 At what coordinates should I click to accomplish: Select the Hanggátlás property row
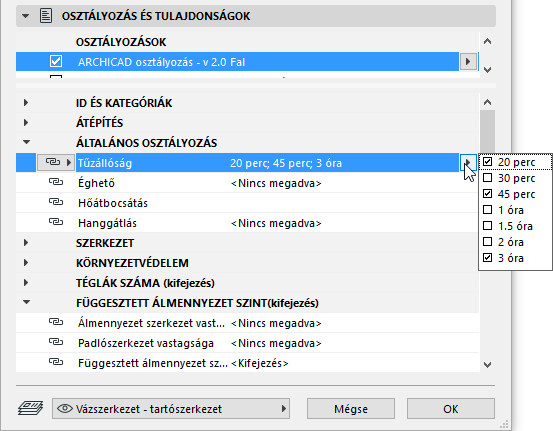247,223
